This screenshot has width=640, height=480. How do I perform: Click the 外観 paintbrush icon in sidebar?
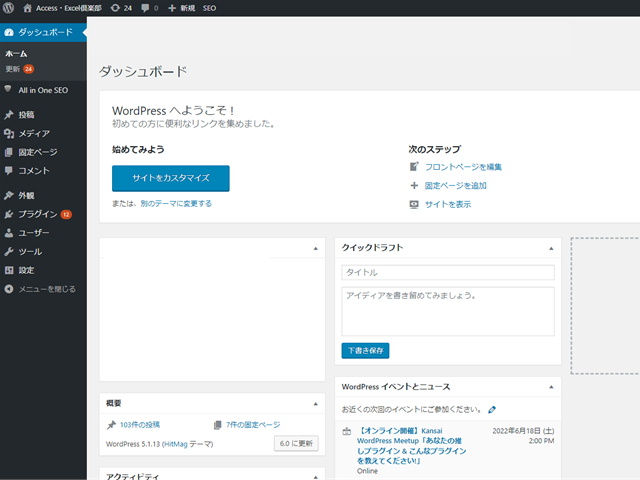(x=9, y=196)
